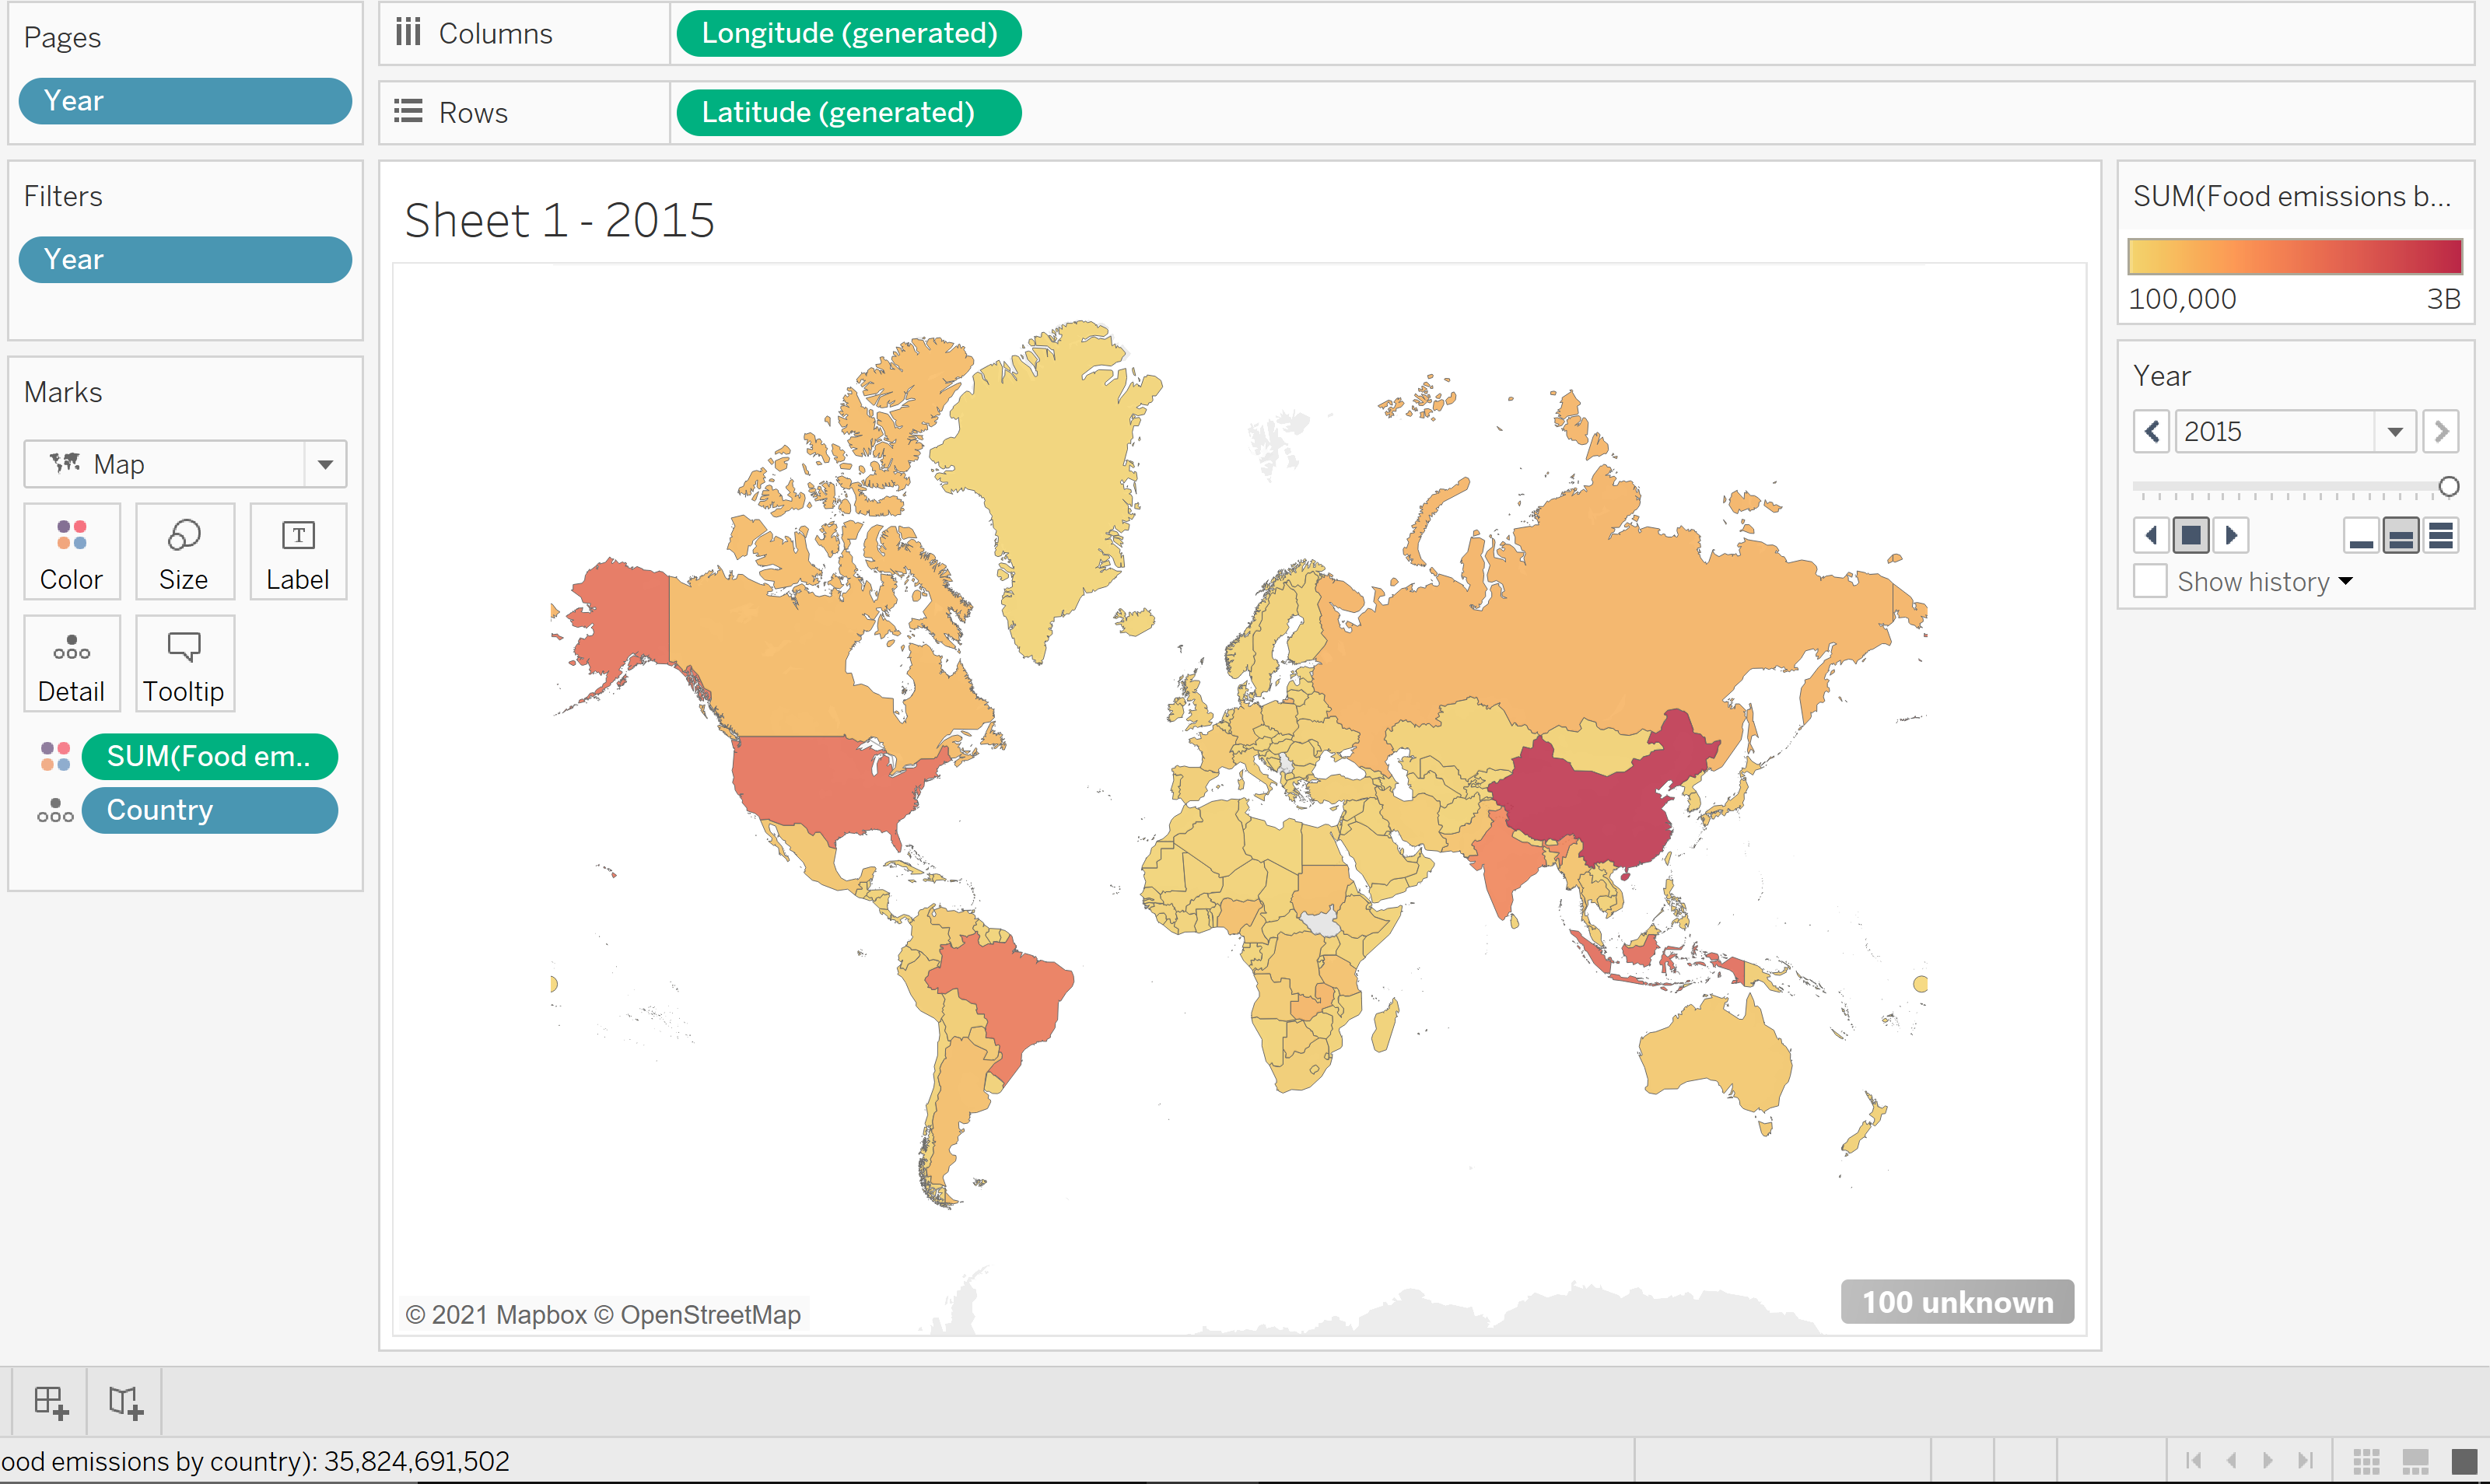Click the detail icon beside Country pill
Viewport: 2490px width, 1484px height.
pos(56,810)
